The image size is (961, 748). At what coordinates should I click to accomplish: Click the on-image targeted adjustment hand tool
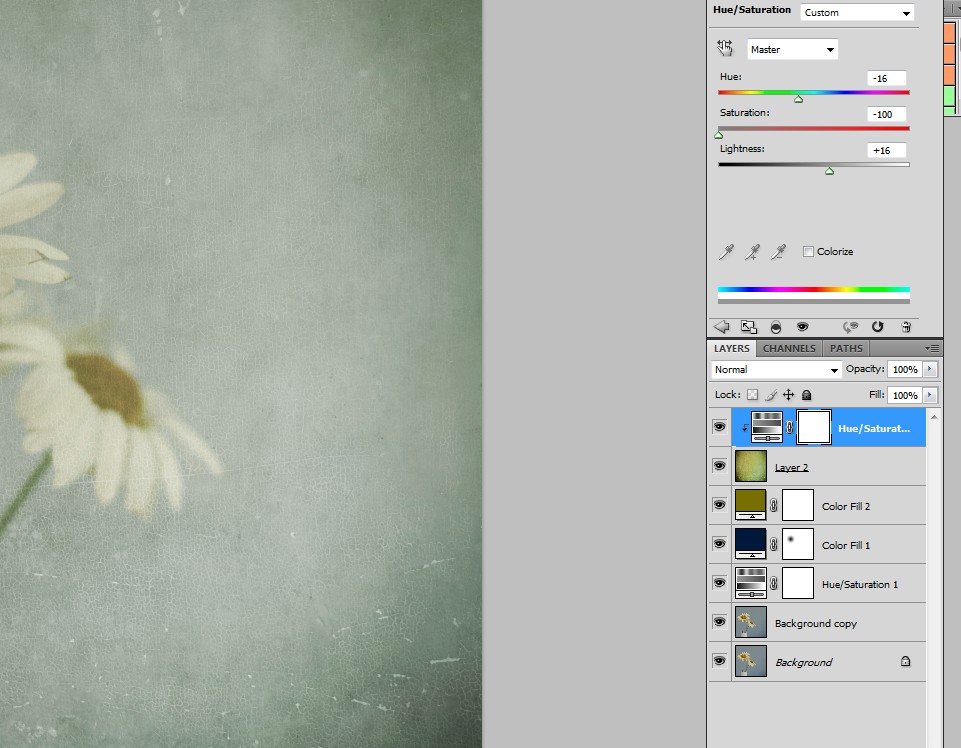coord(725,49)
